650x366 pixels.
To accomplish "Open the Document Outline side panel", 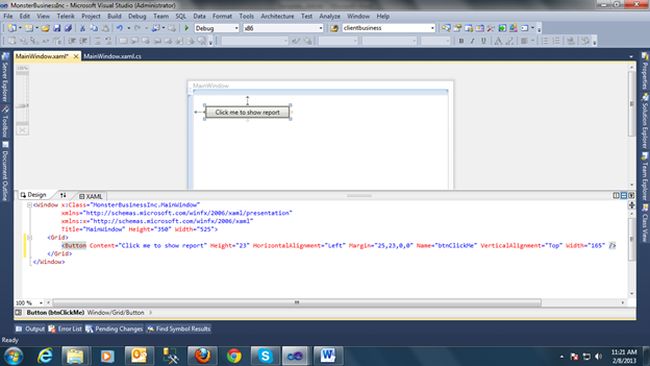I will tap(5, 172).
